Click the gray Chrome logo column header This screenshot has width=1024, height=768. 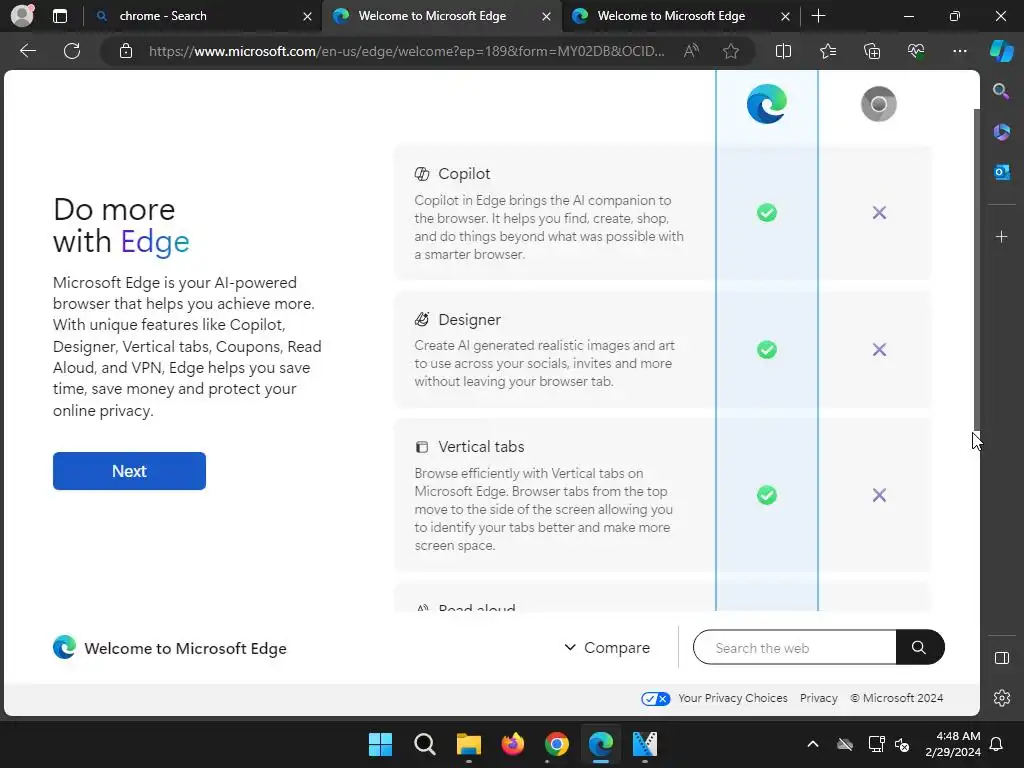click(878, 104)
